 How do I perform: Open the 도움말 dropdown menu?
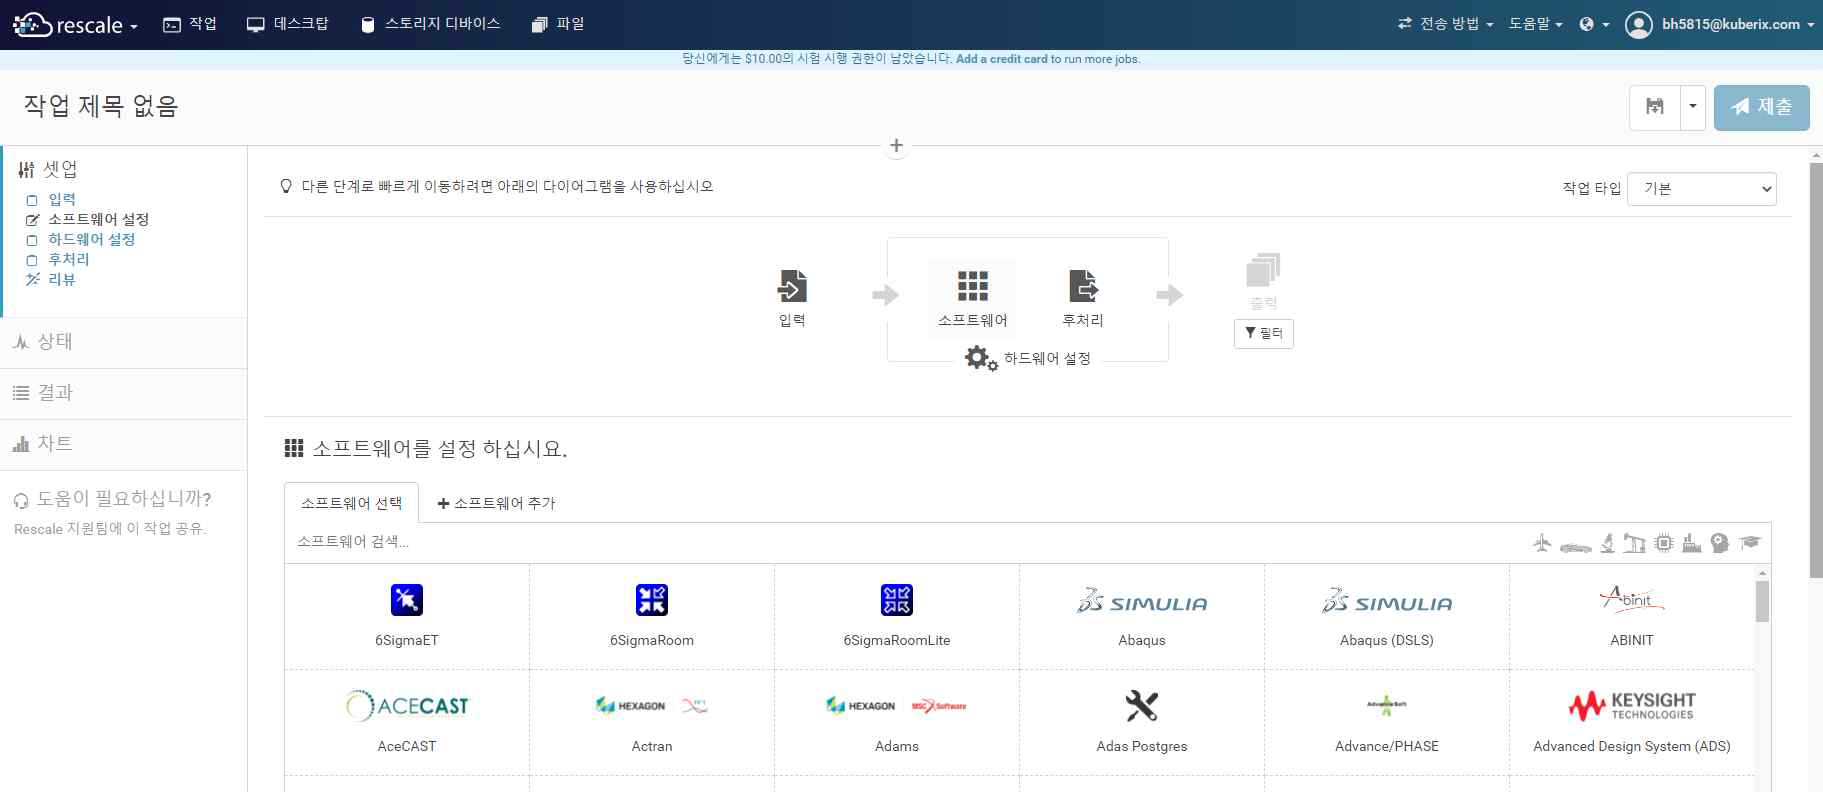1535,24
